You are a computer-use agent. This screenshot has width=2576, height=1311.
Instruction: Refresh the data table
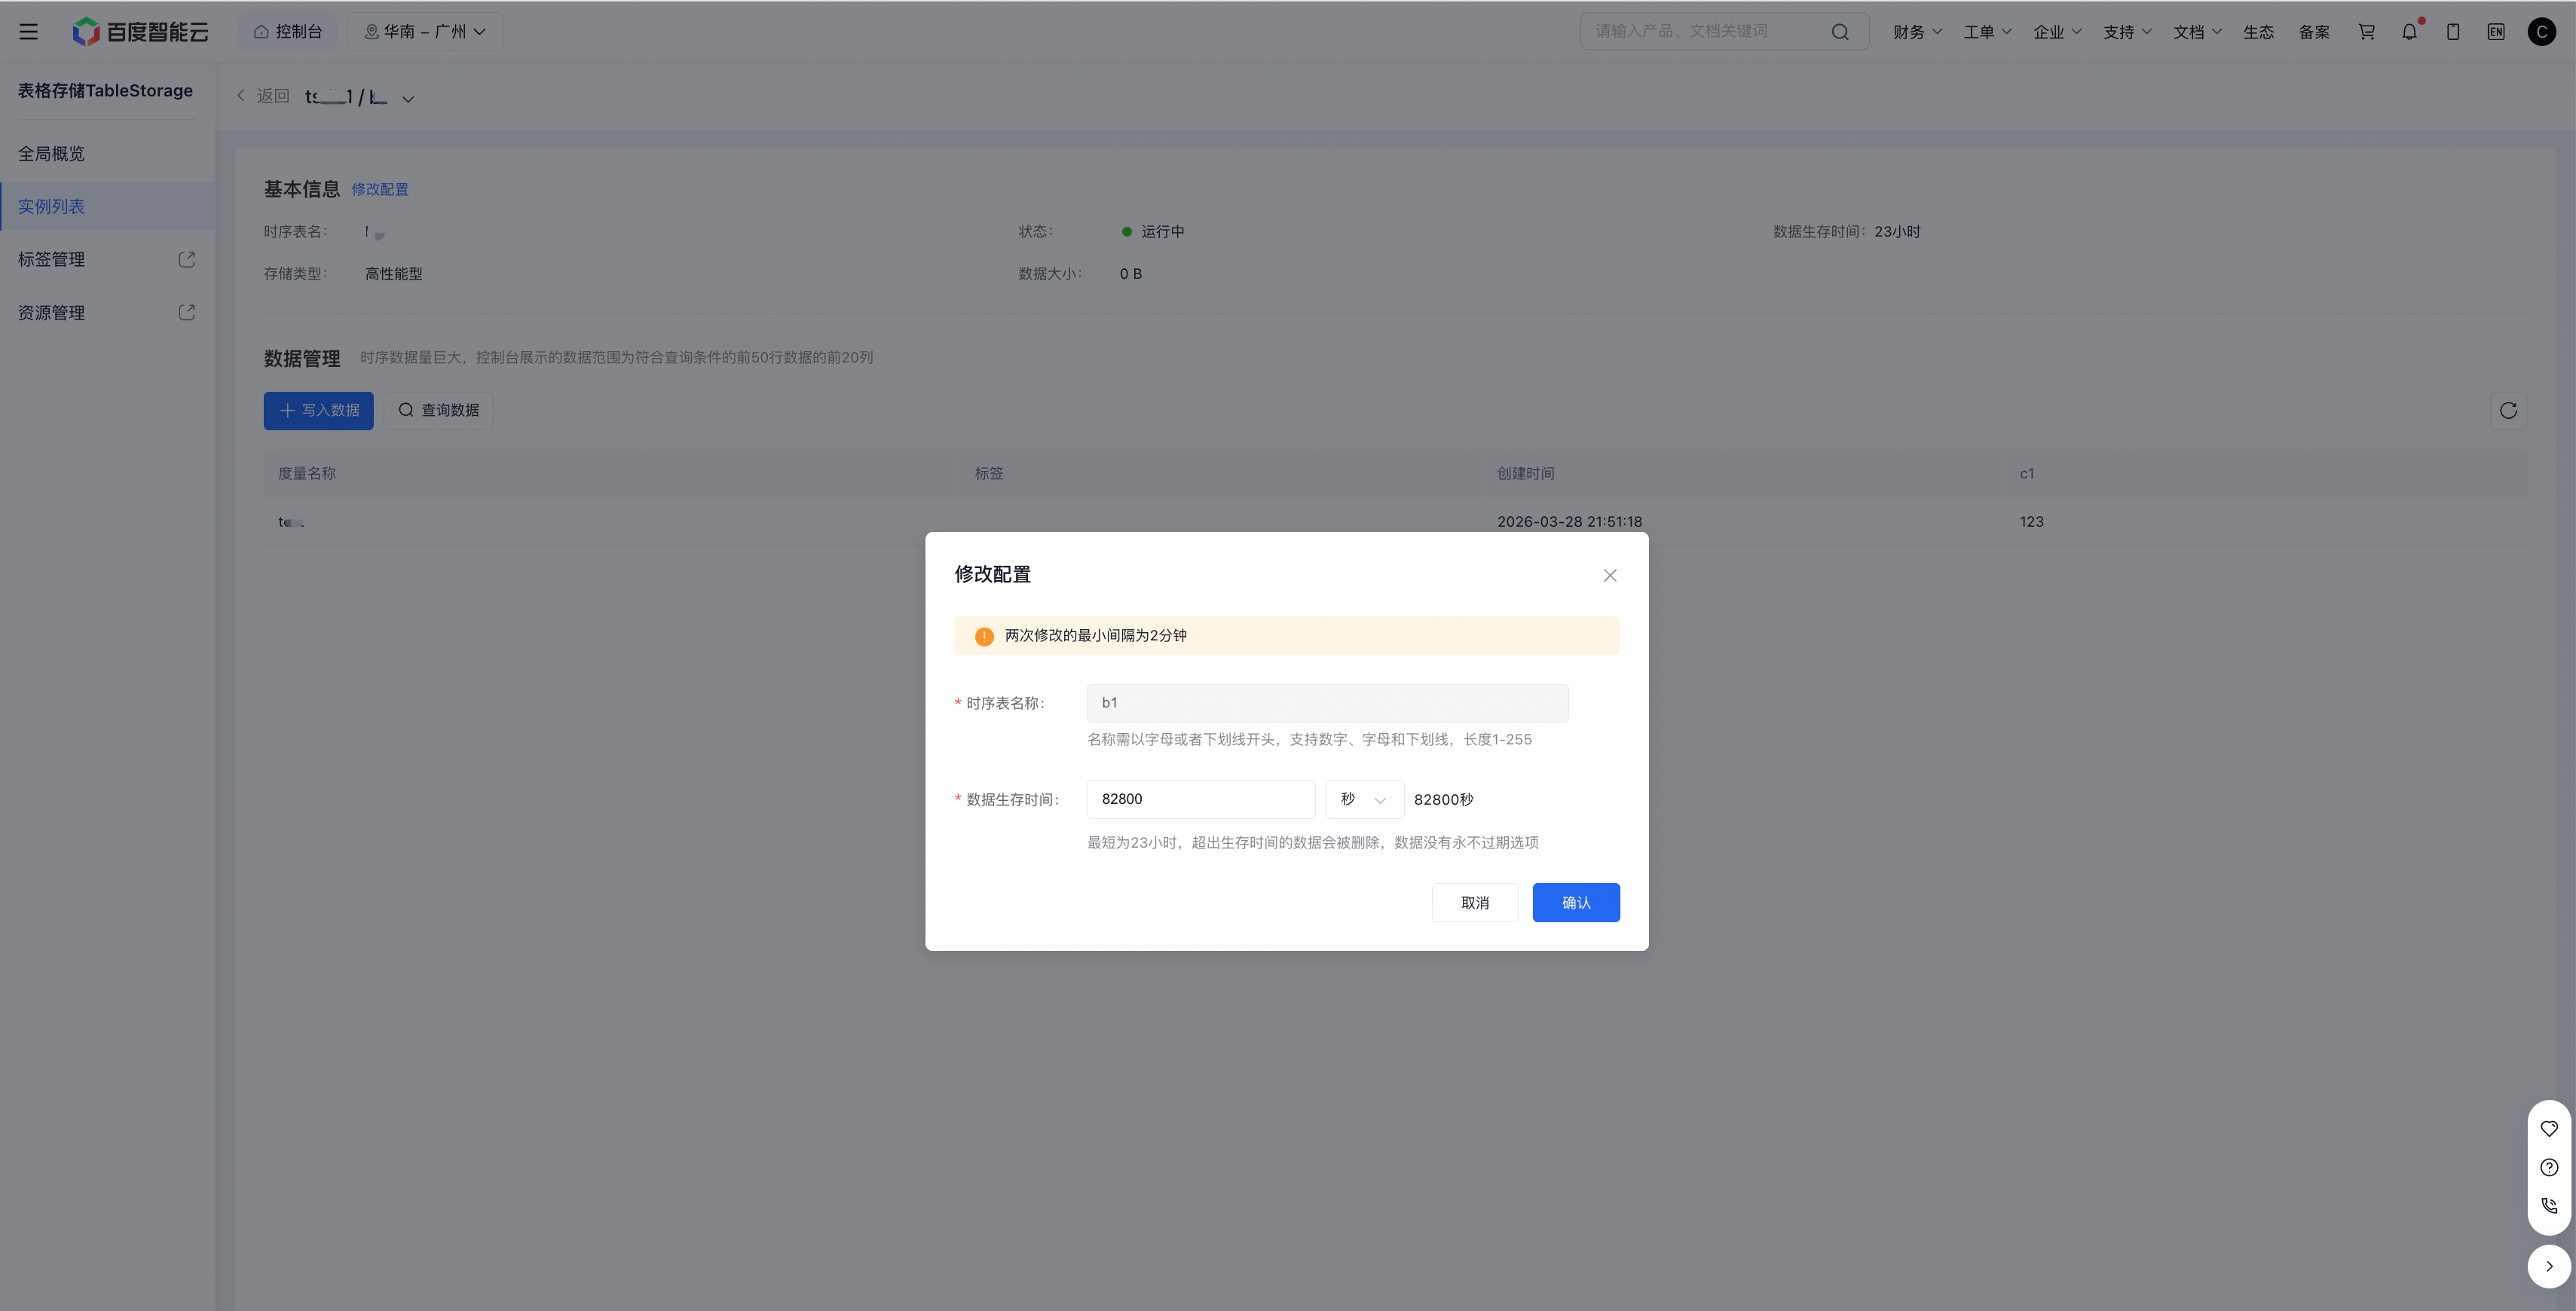pyautogui.click(x=2508, y=411)
